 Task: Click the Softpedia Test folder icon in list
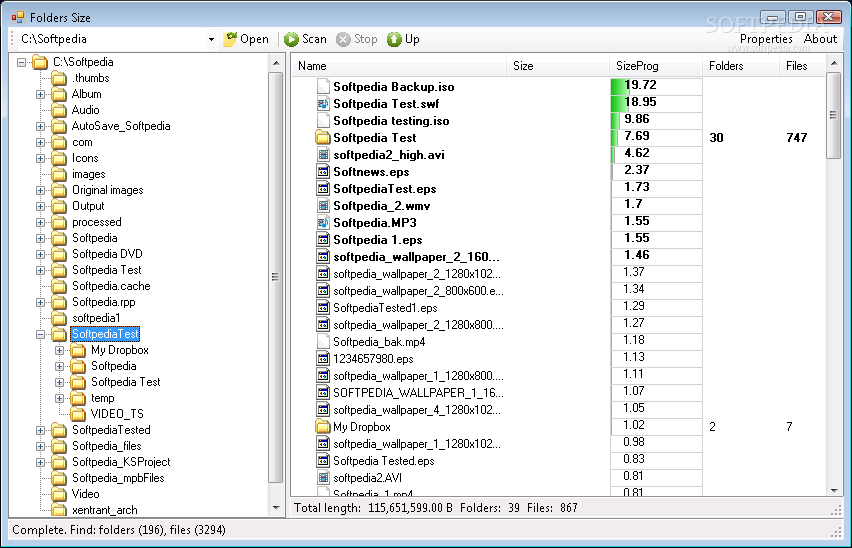(x=323, y=137)
